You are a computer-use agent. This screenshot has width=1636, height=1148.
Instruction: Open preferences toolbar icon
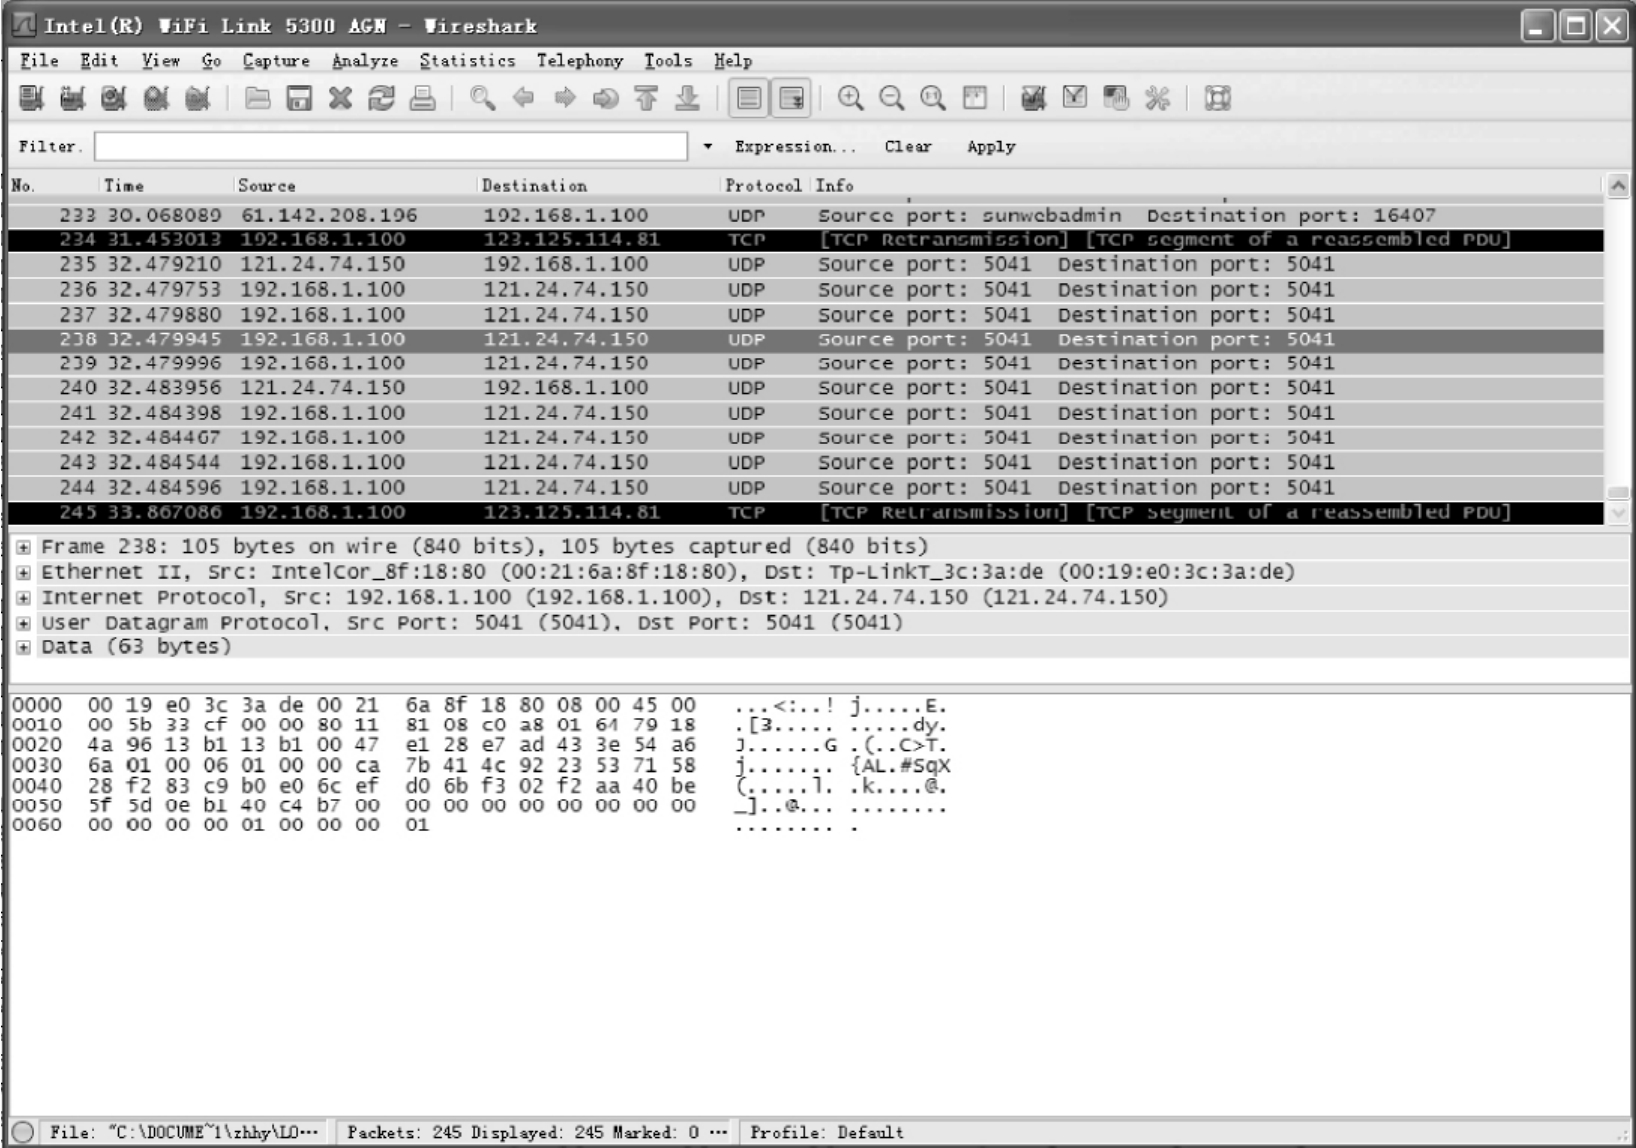click(1157, 98)
